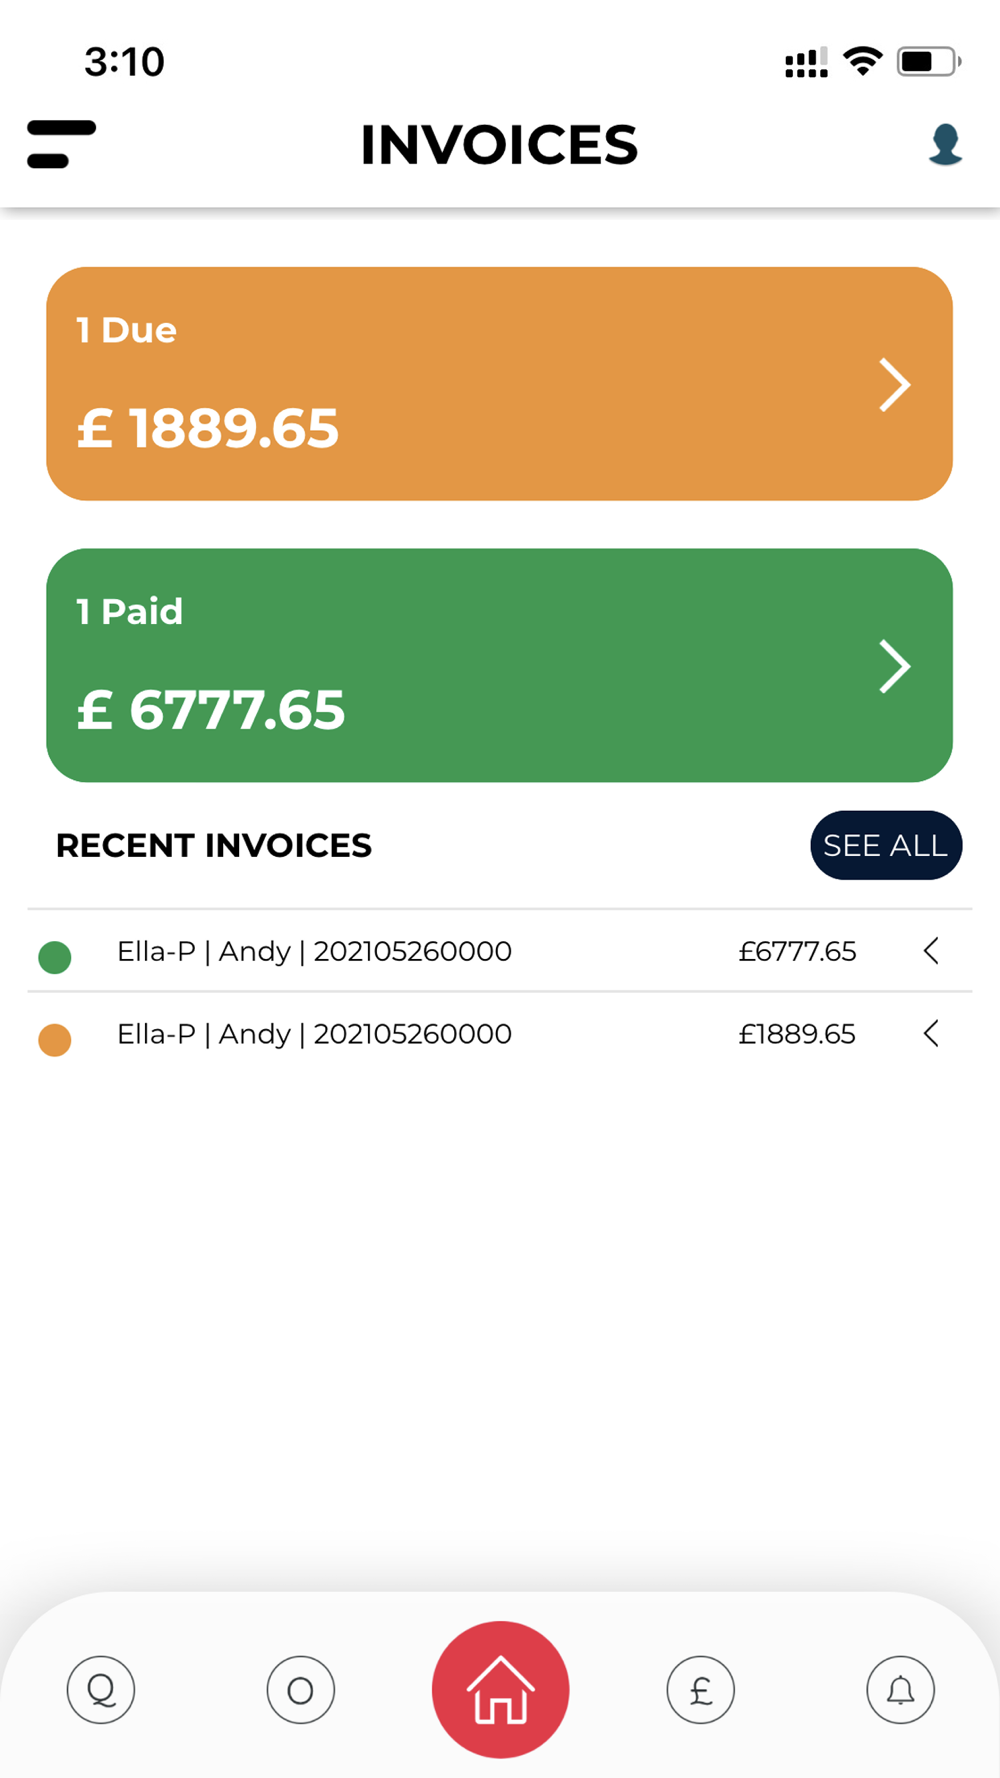Select the green paid status dot
1000x1778 pixels.
click(x=55, y=957)
